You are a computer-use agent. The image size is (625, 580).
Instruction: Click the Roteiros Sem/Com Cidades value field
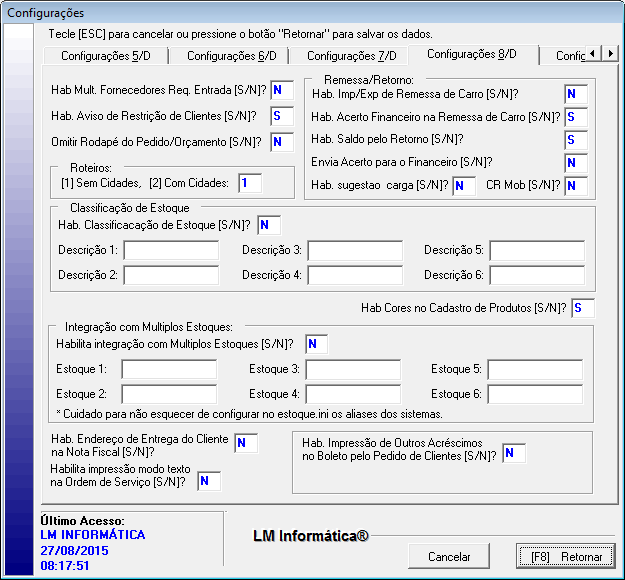click(250, 182)
